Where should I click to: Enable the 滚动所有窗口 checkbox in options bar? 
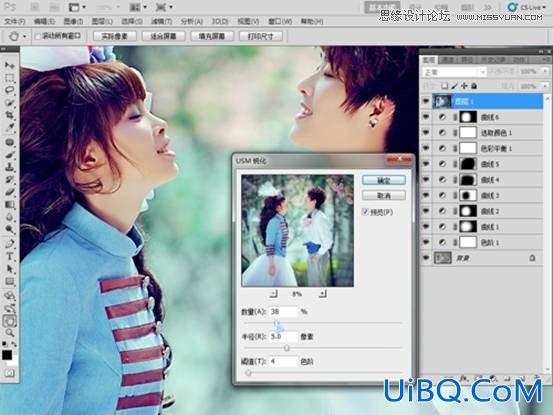(x=38, y=36)
